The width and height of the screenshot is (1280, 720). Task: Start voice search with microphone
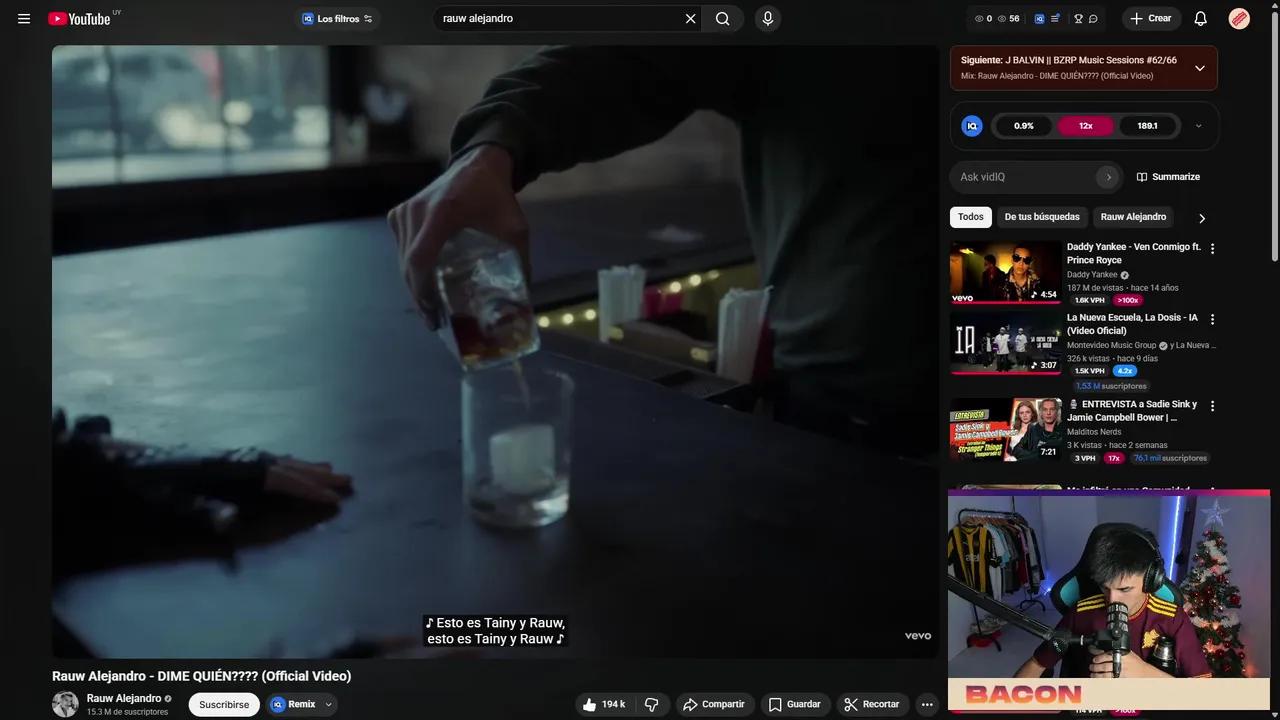(x=768, y=19)
